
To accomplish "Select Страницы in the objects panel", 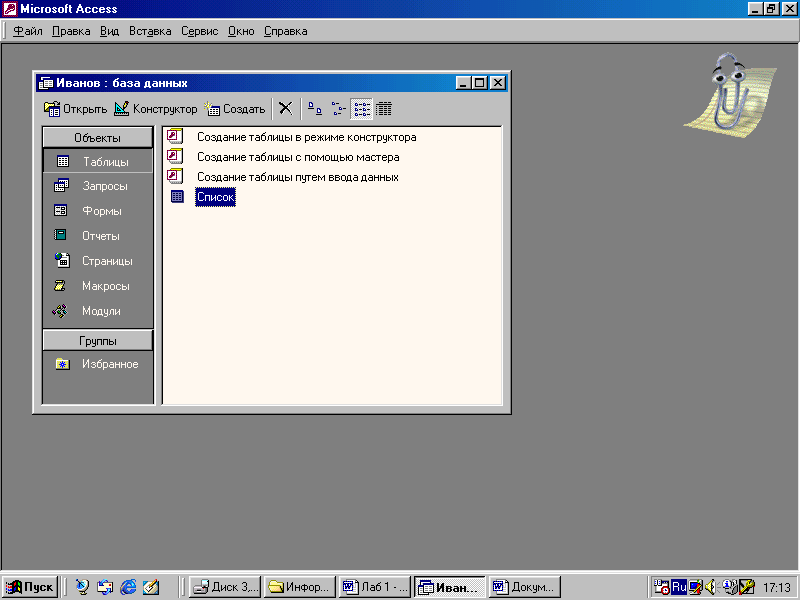I will point(97,260).
